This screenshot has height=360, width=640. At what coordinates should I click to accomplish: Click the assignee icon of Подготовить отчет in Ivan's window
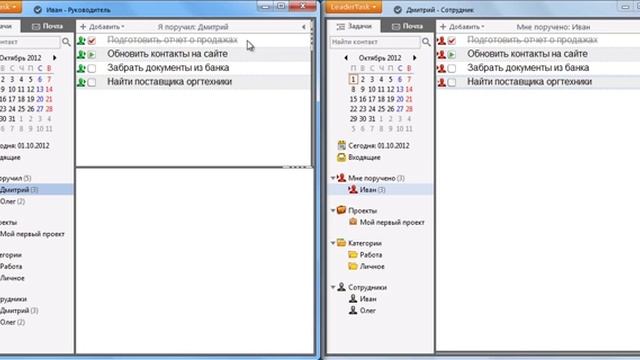click(x=81, y=40)
